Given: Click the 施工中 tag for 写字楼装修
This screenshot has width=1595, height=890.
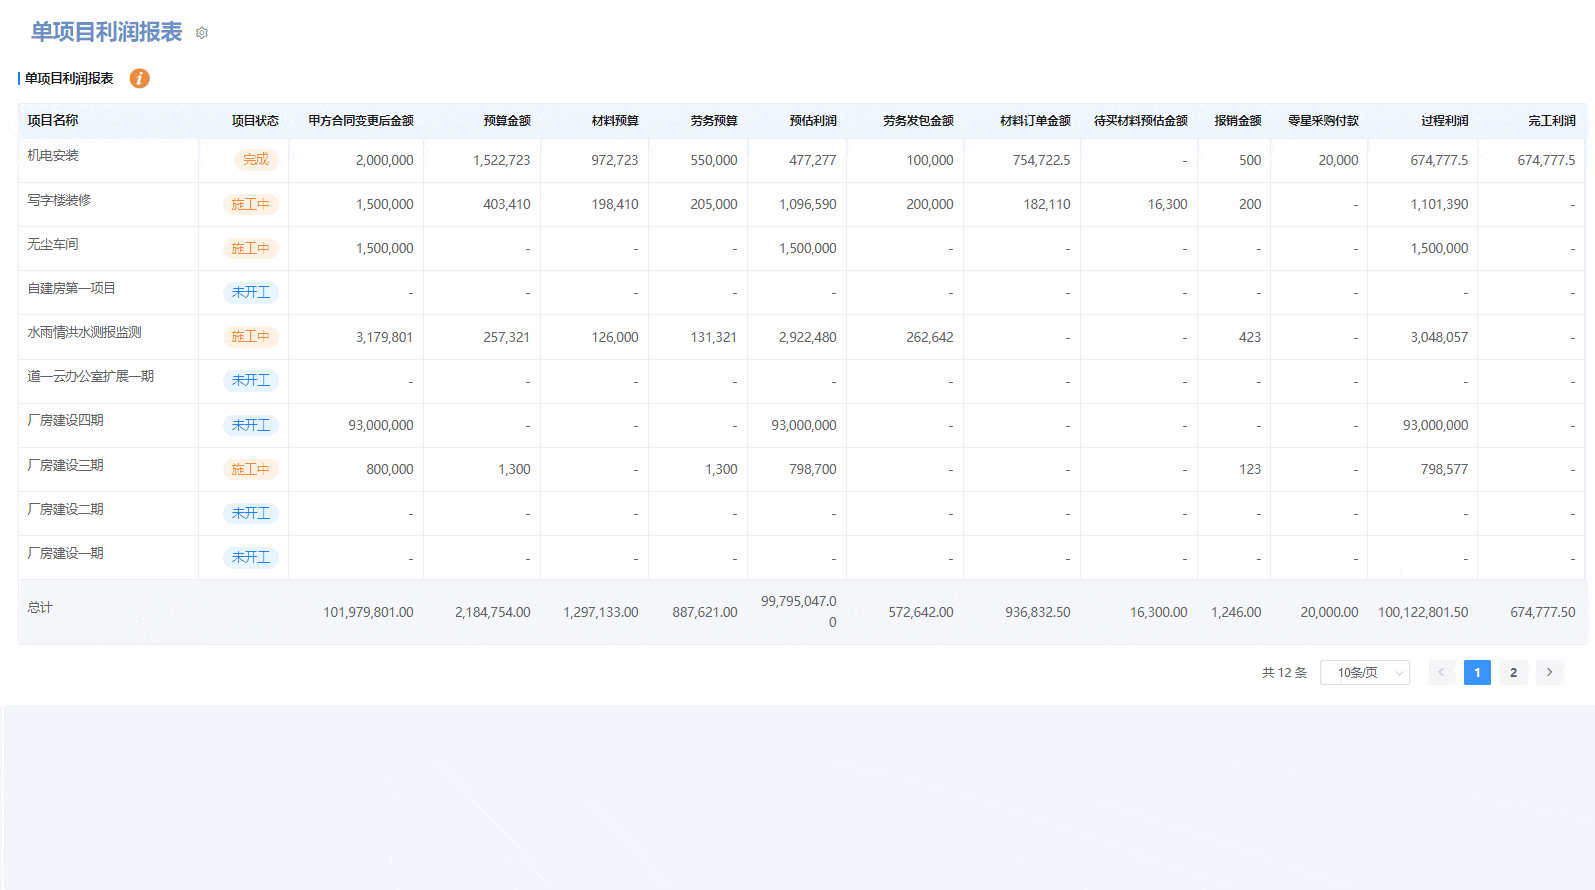Looking at the screenshot, I should click(251, 204).
